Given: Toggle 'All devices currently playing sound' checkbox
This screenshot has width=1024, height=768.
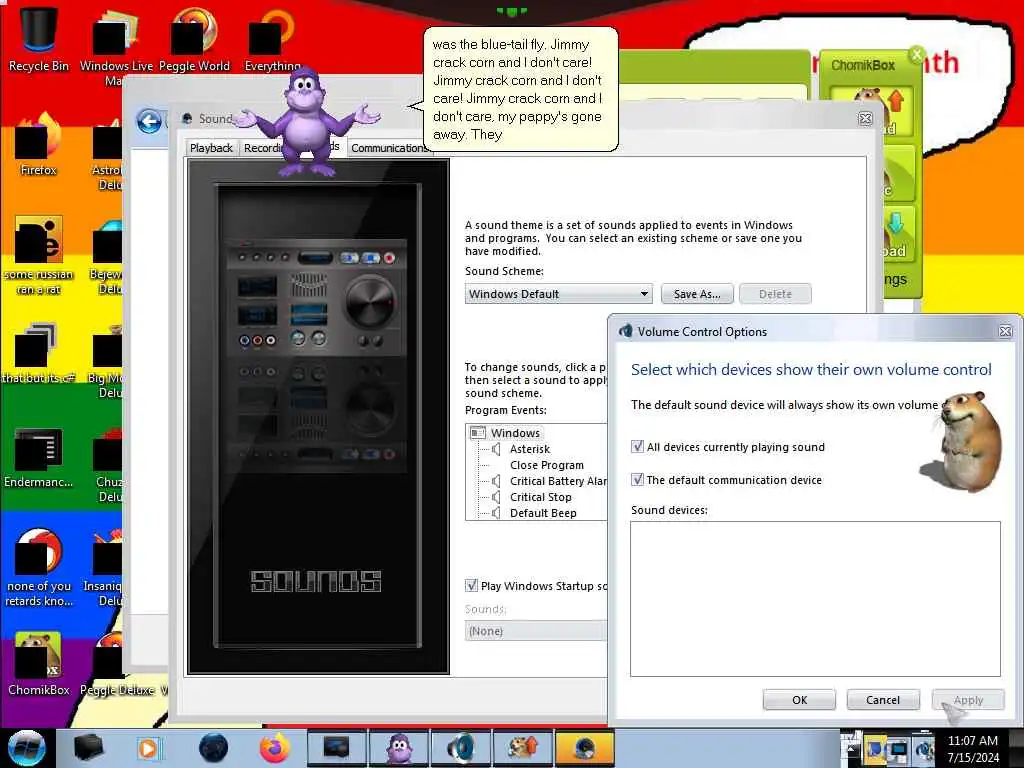Looking at the screenshot, I should pos(637,447).
